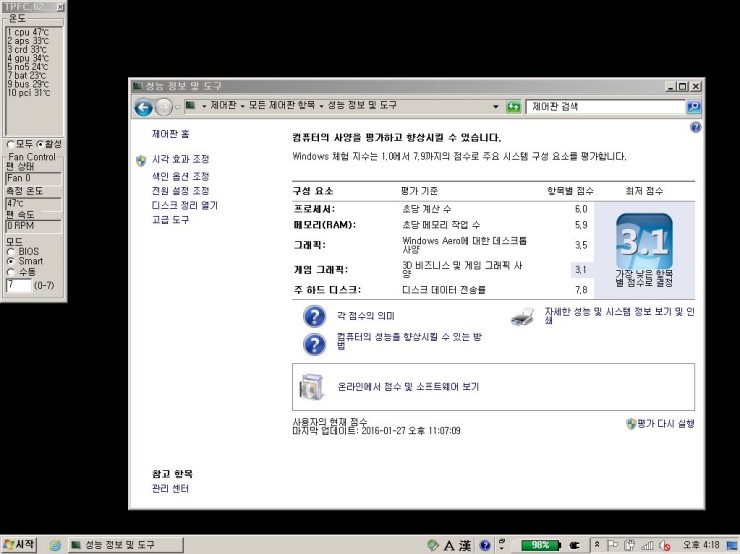Open 자세한 성능 및 시스템 정보 보기 link
The height and width of the screenshot is (554, 740).
click(x=619, y=316)
